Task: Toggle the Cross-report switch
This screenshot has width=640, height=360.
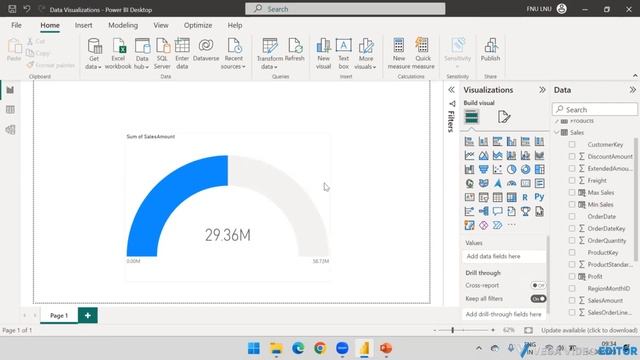Action: 538,285
